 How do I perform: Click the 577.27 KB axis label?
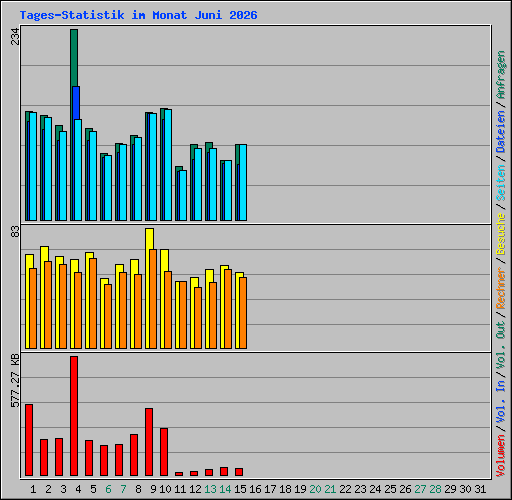[x=15, y=381]
